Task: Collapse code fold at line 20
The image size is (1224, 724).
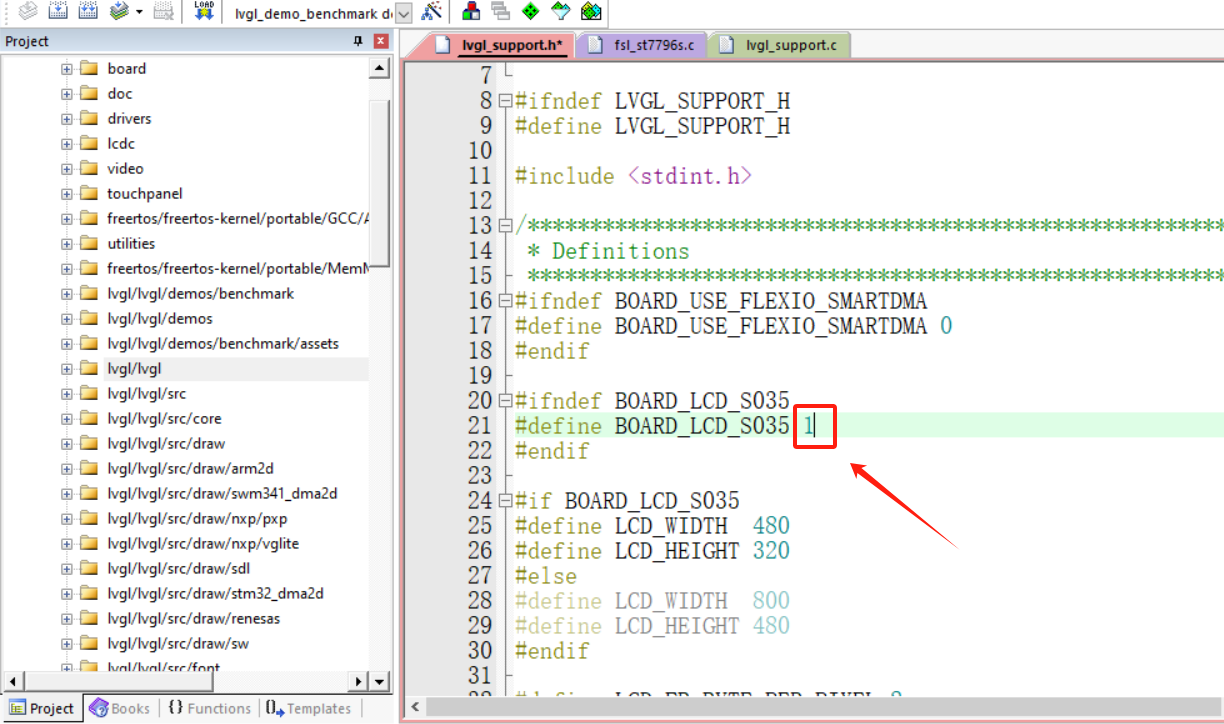Action: 506,401
